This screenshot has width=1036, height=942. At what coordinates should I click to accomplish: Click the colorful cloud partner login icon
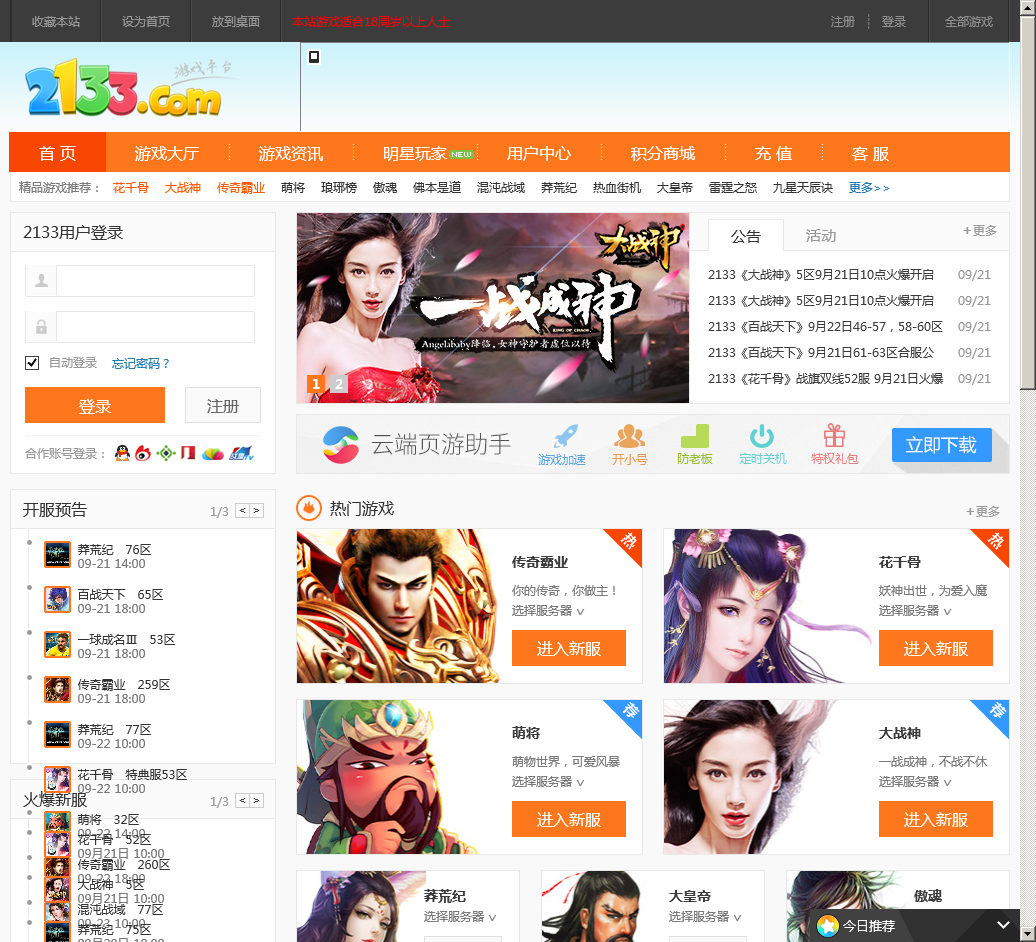point(213,454)
